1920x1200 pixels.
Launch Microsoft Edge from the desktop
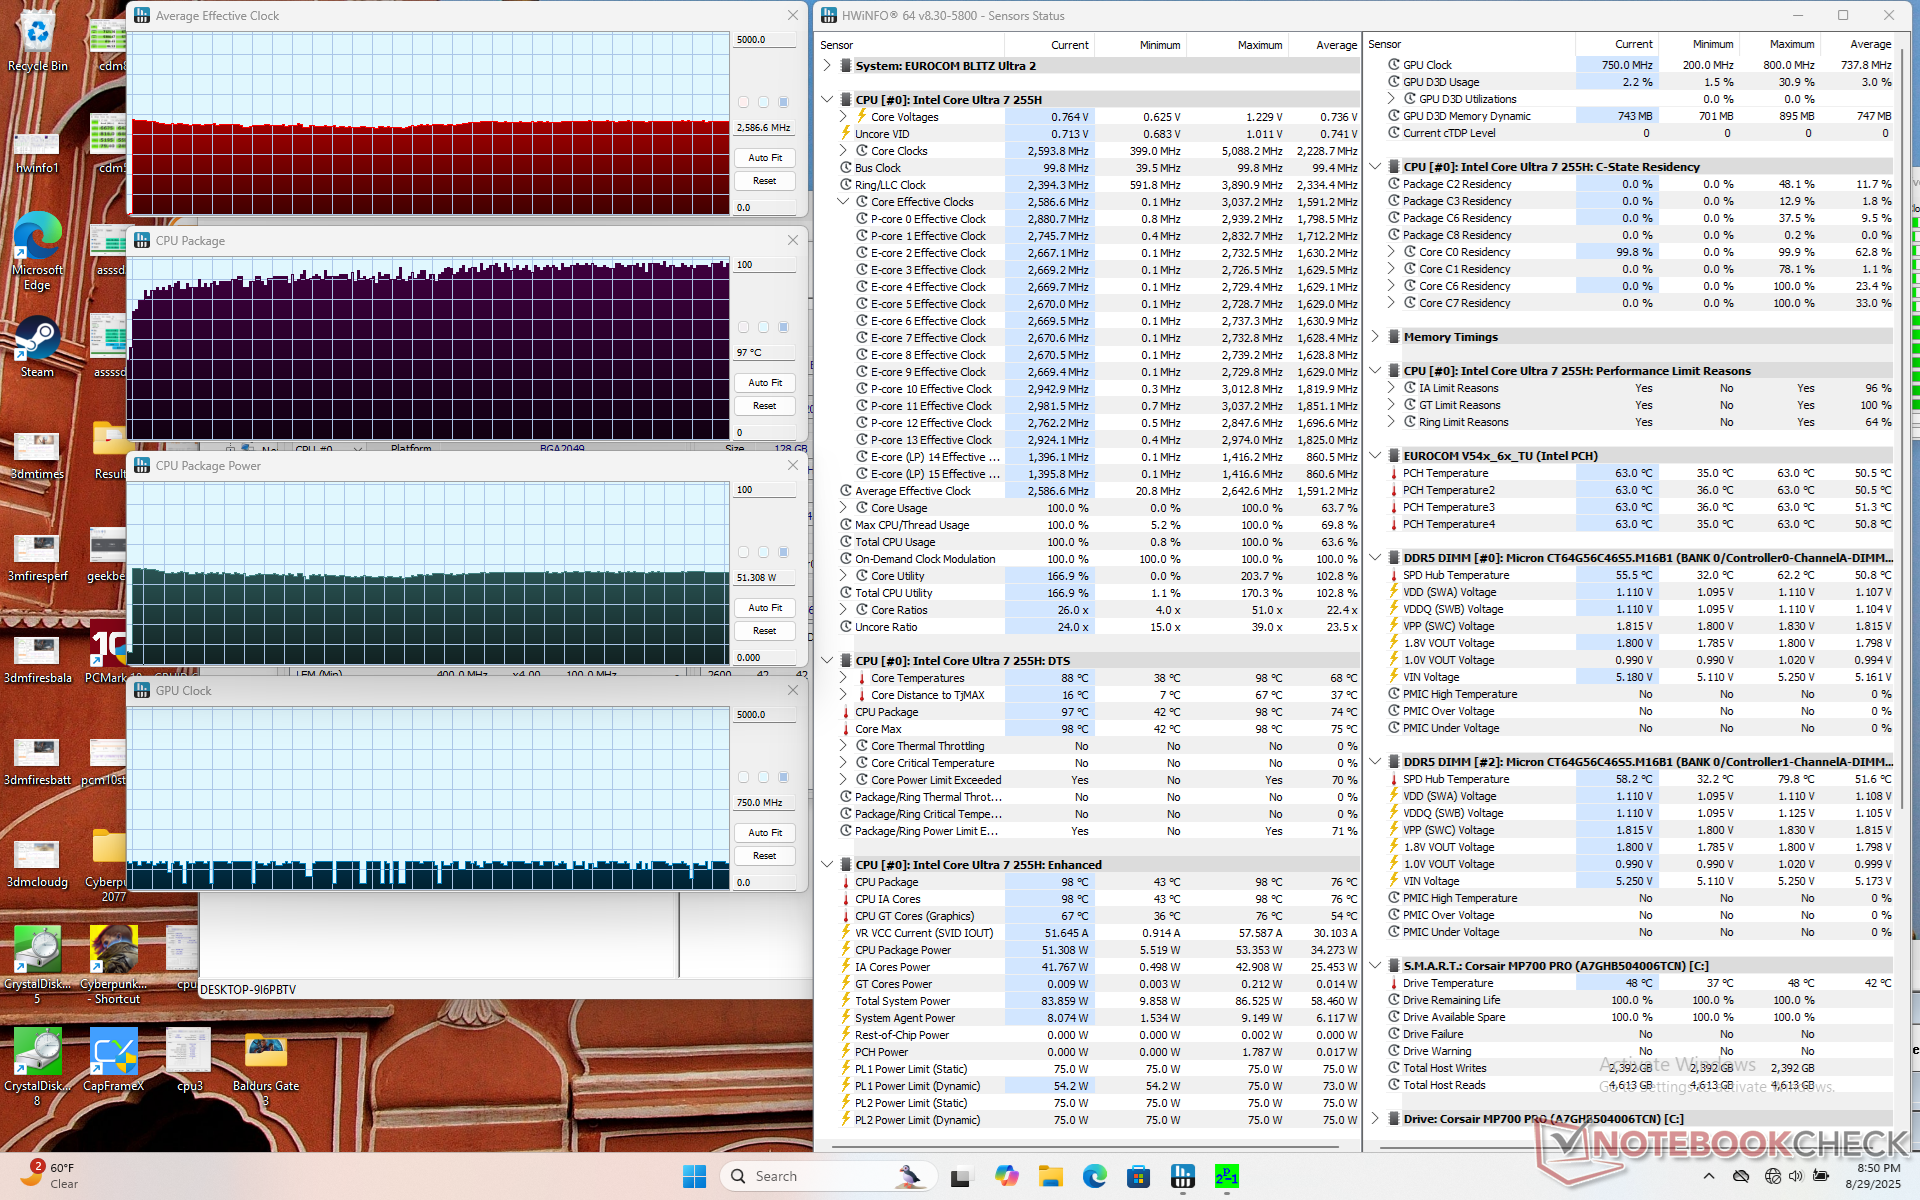[37, 252]
